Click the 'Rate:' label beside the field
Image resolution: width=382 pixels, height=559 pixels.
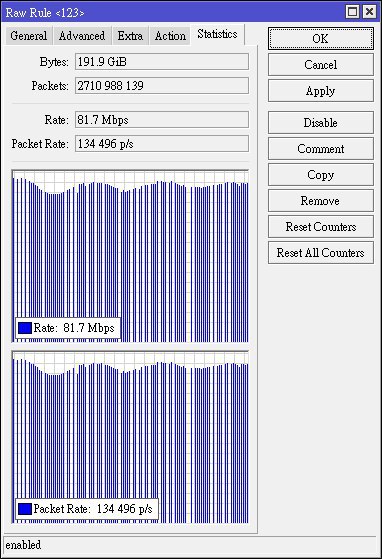pyautogui.click(x=56, y=120)
